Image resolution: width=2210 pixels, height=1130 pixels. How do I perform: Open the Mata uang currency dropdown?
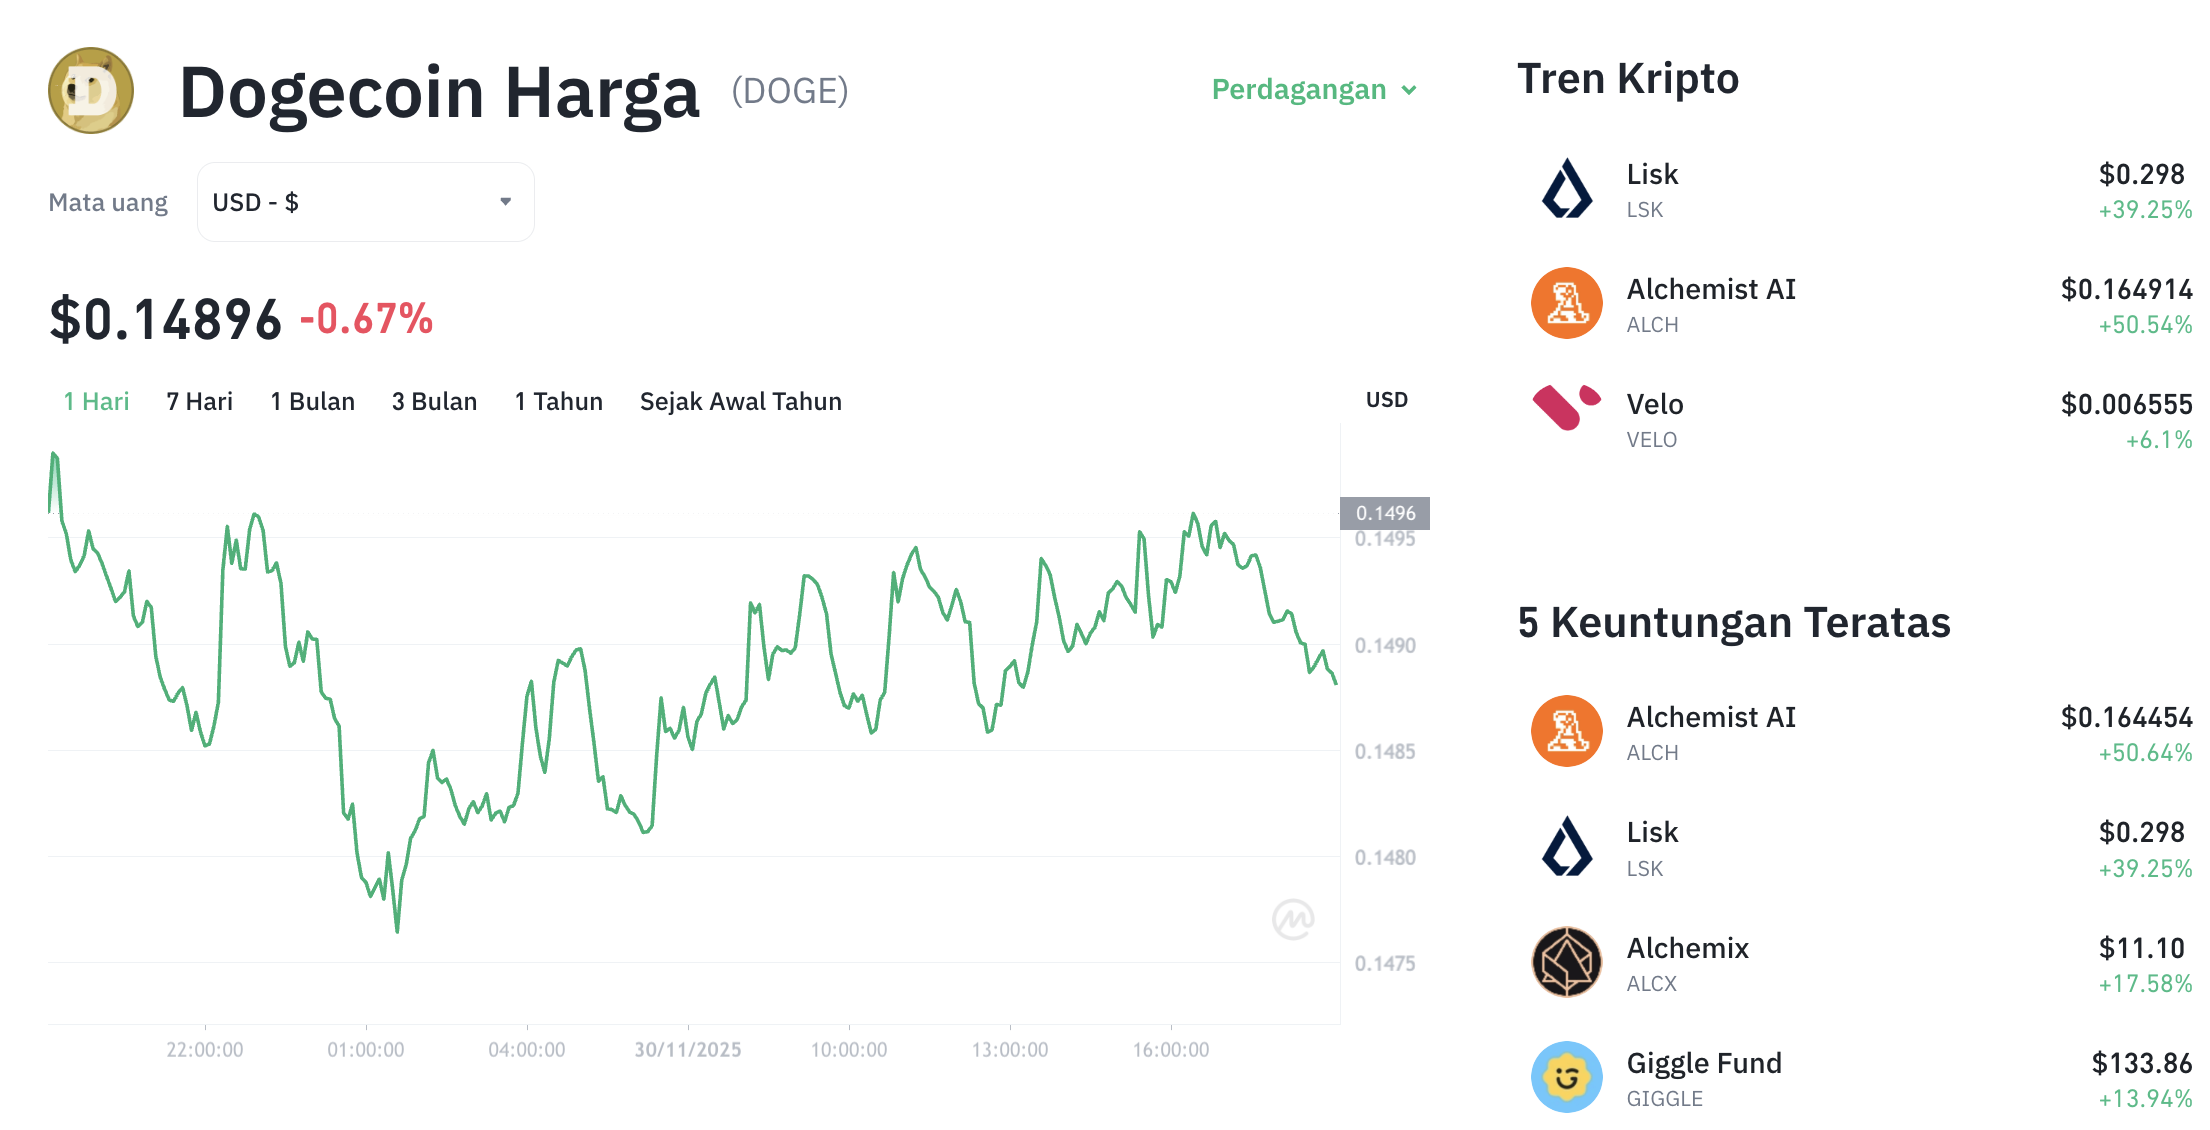(x=365, y=201)
